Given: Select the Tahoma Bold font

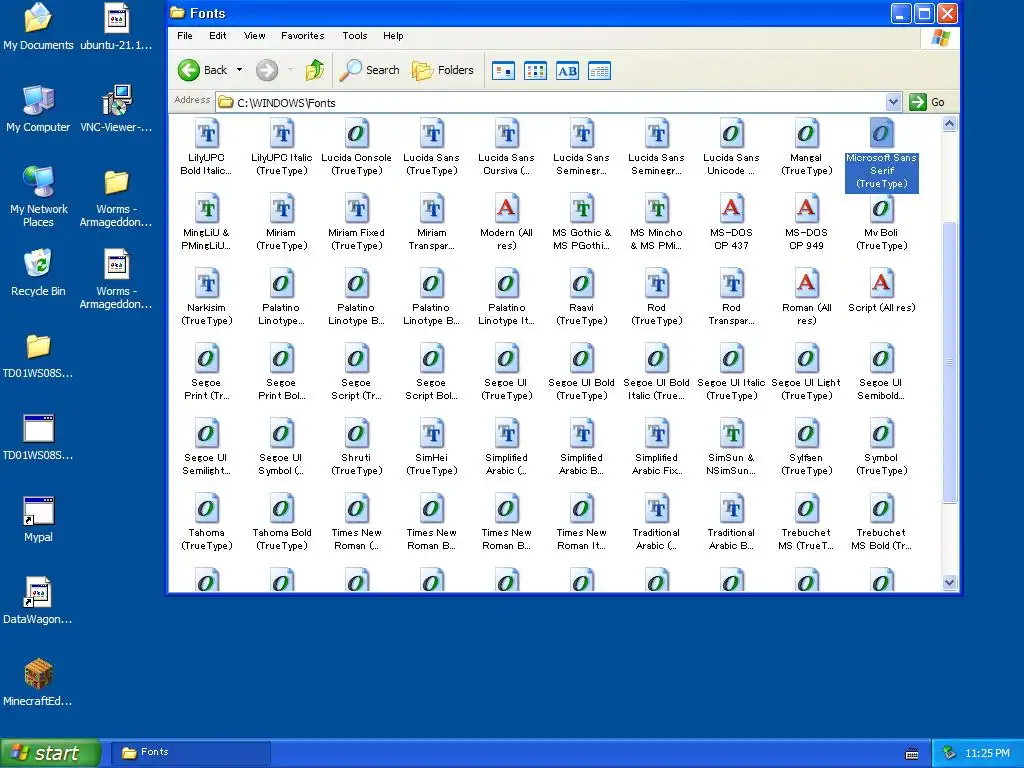Looking at the screenshot, I should pyautogui.click(x=281, y=523).
